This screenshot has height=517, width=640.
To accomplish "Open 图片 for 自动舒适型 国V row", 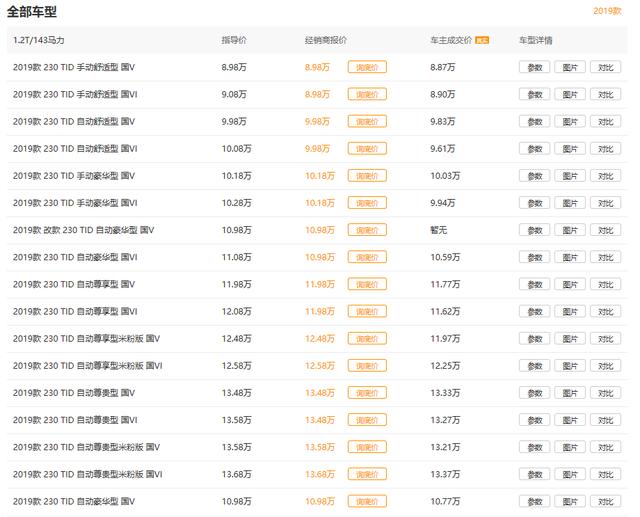I will click(x=570, y=121).
